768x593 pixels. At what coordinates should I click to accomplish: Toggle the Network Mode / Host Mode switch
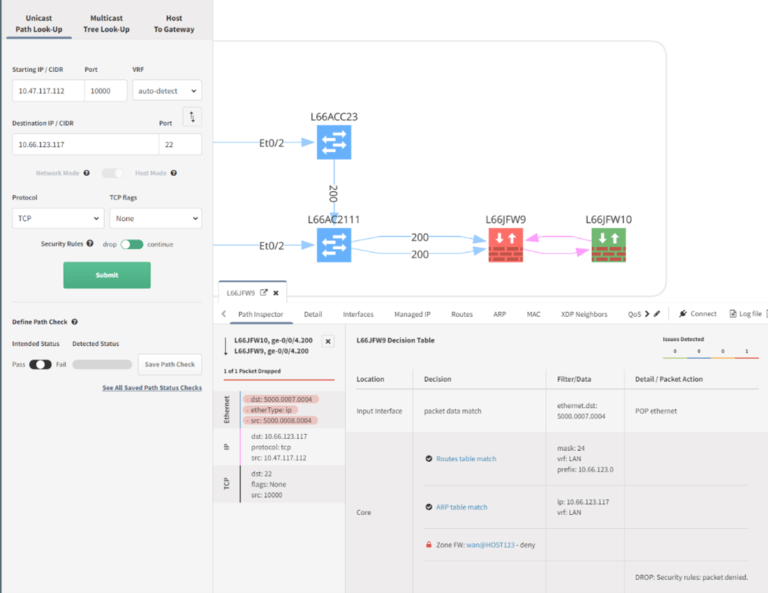click(x=115, y=173)
